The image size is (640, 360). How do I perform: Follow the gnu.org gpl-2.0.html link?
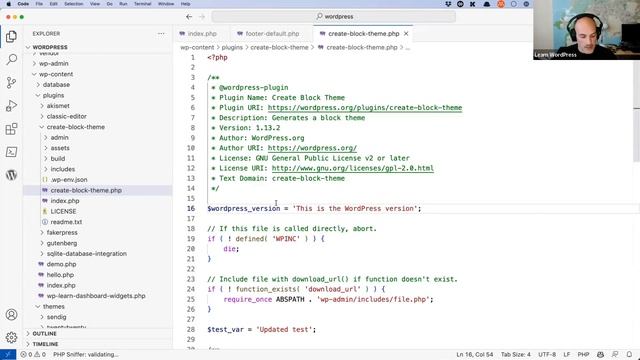tap(353, 168)
